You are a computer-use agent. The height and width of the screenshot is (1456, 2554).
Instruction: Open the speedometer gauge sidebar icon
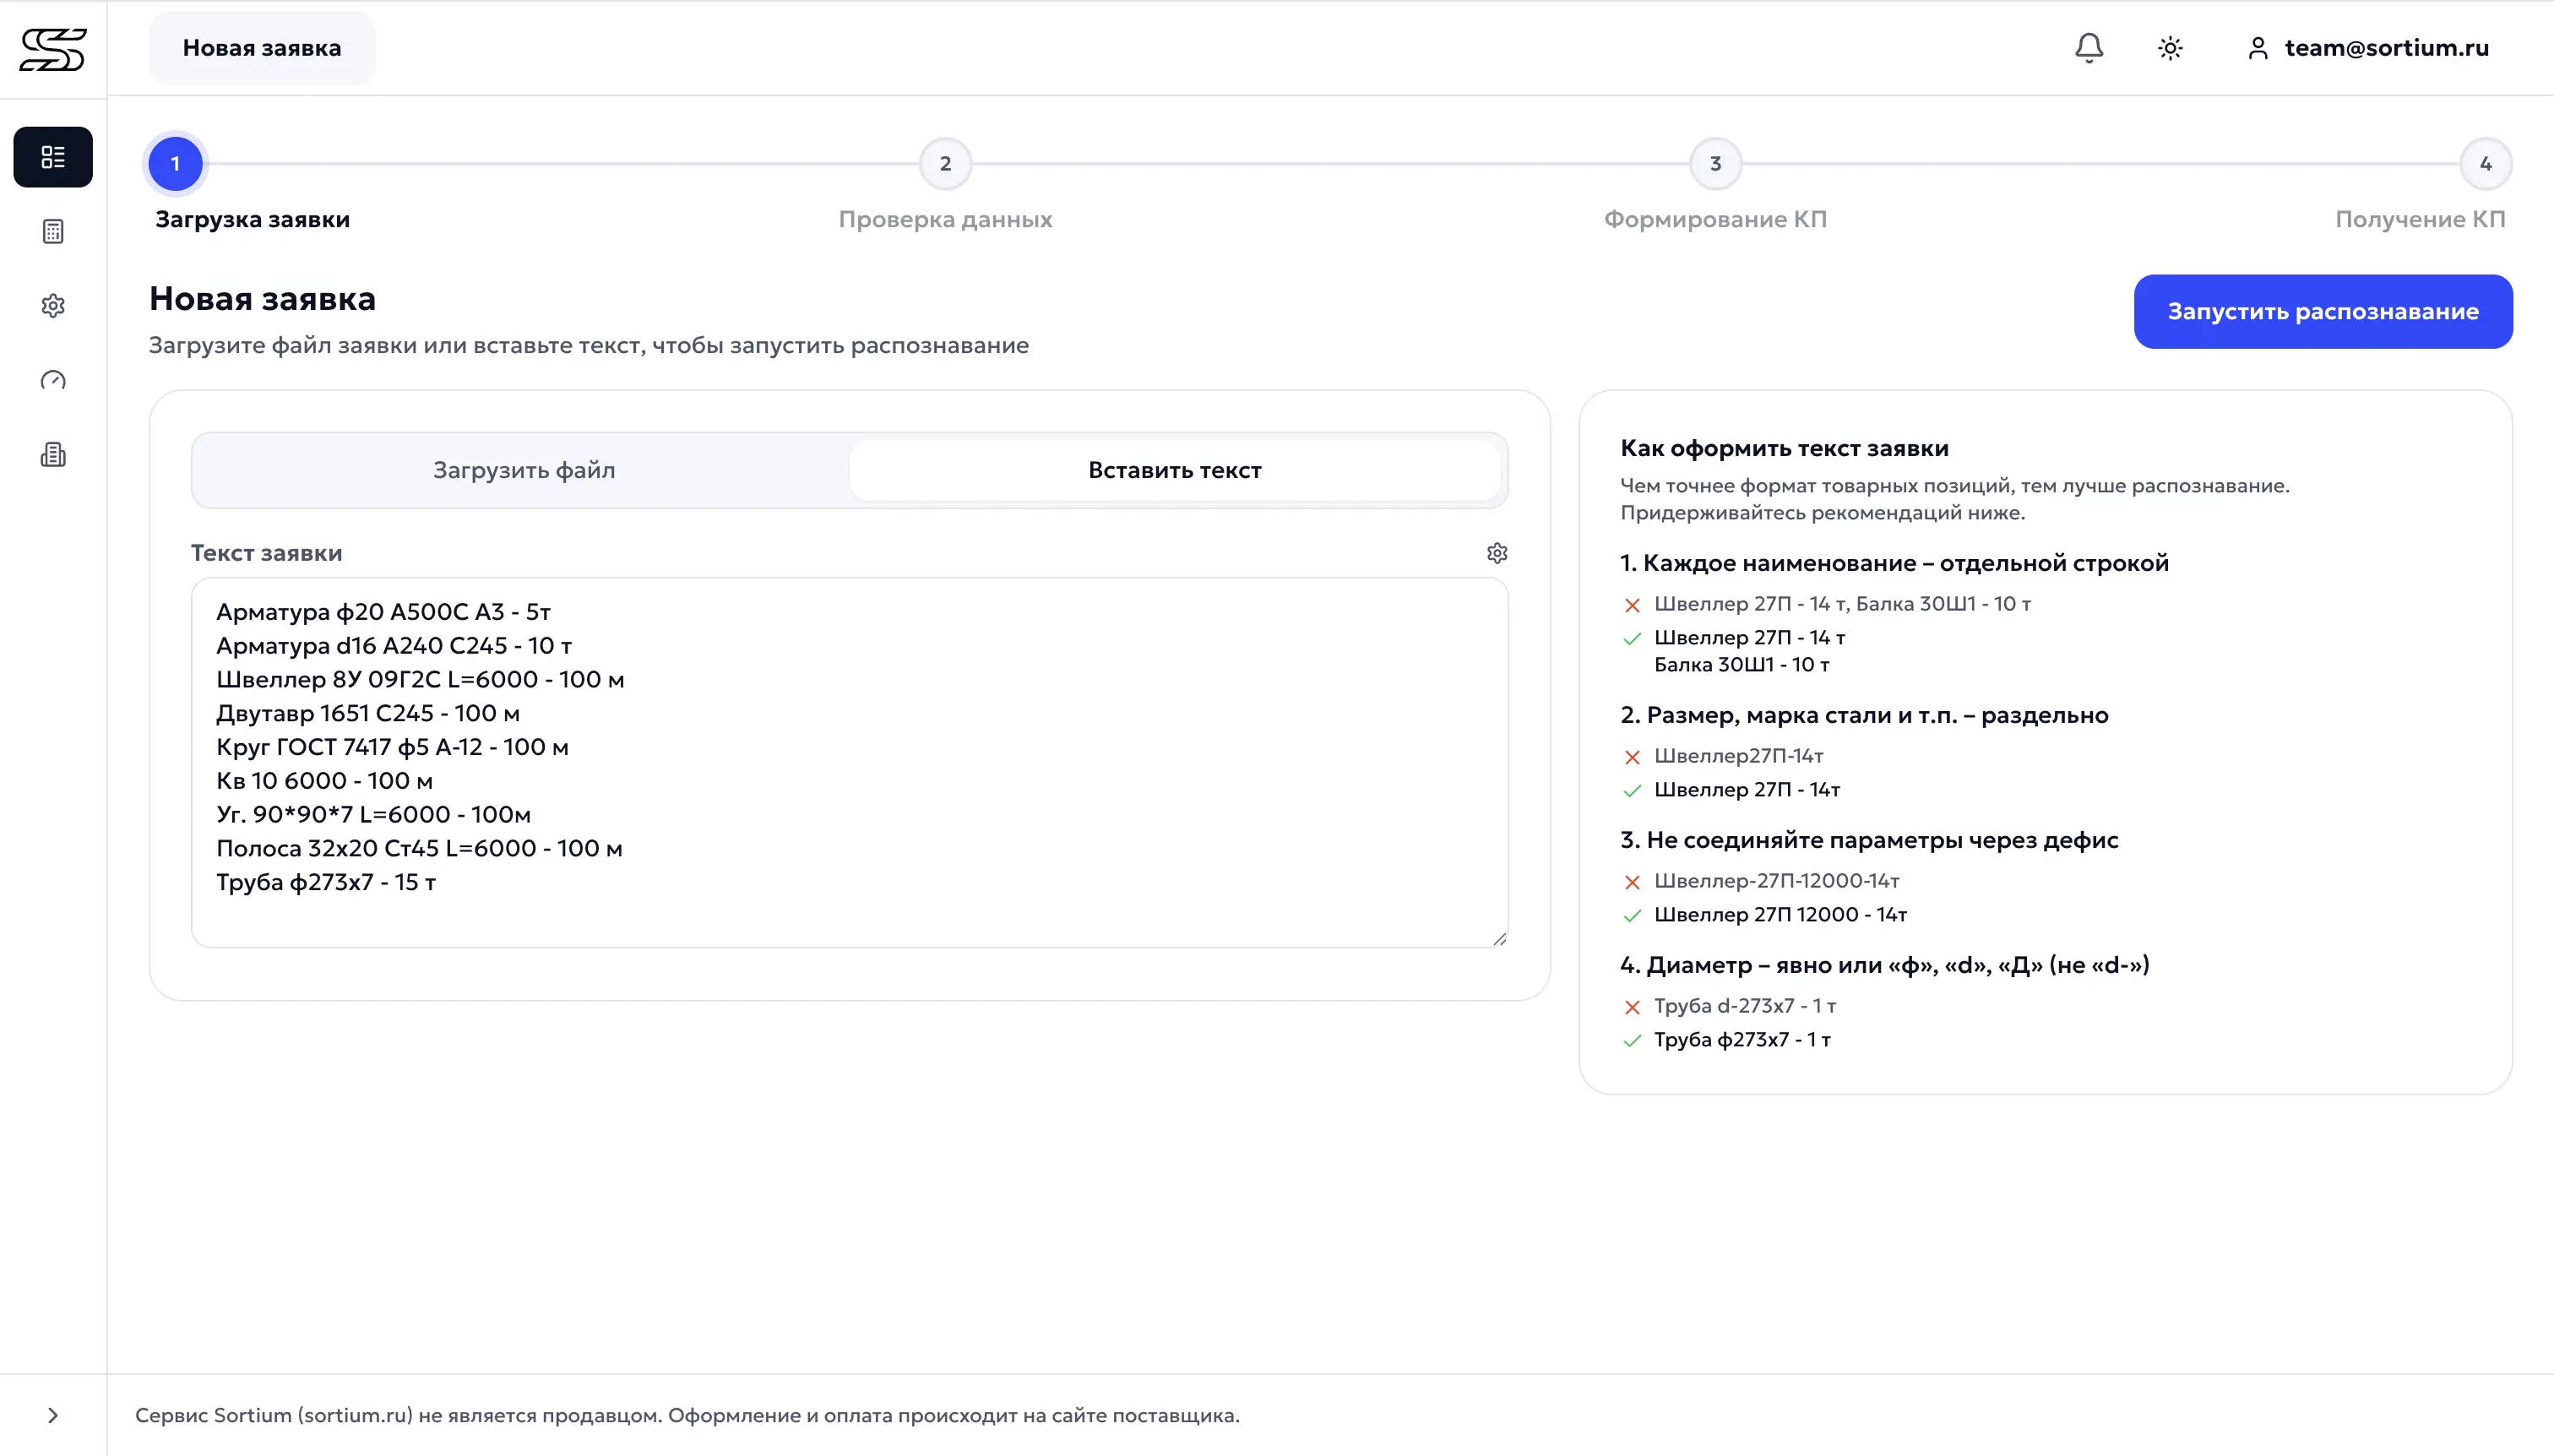[53, 380]
